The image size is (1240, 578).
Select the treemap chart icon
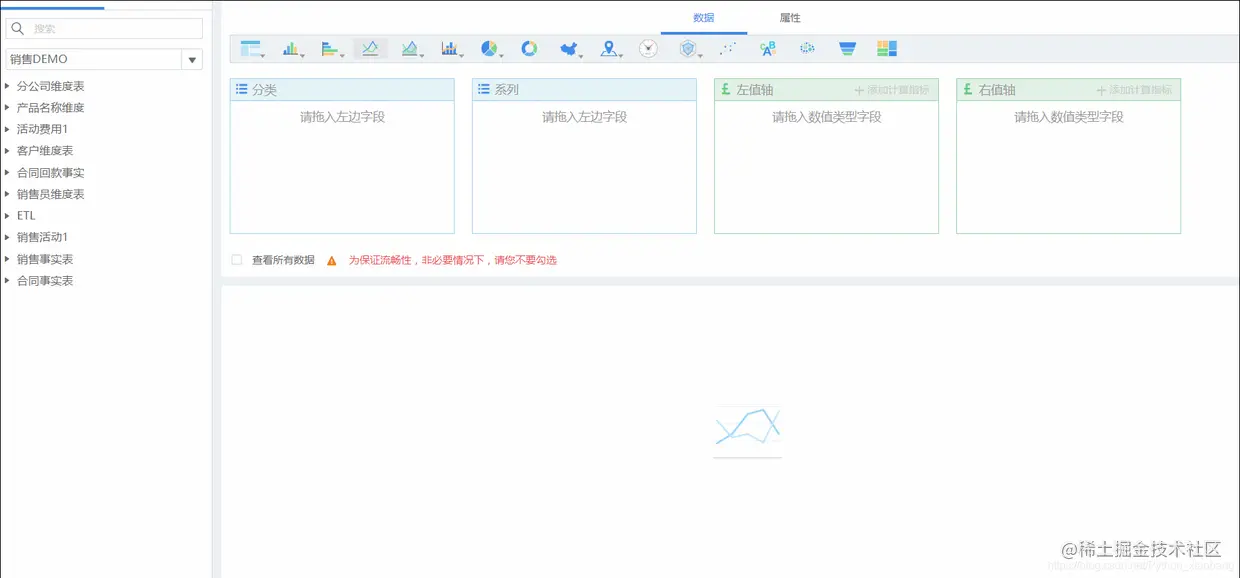(x=887, y=49)
